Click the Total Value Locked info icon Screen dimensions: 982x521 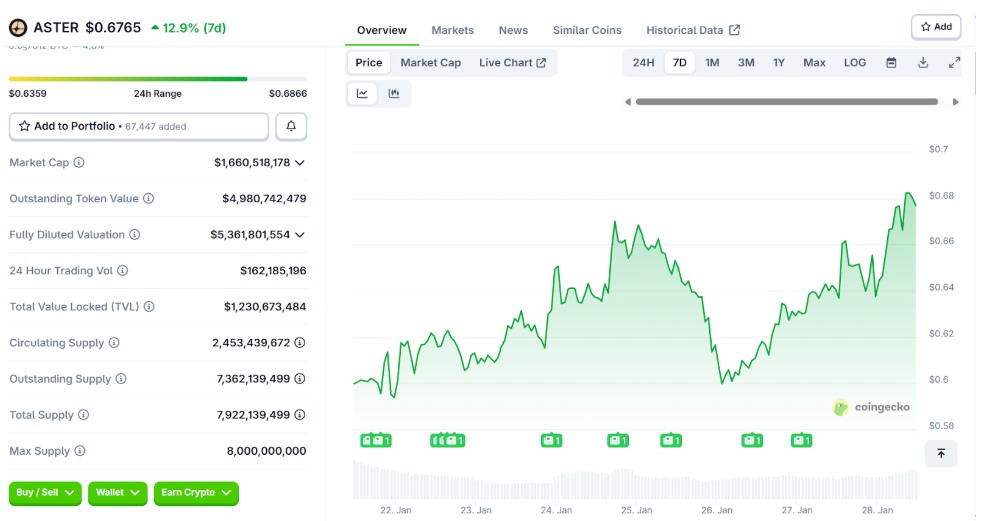tap(148, 307)
